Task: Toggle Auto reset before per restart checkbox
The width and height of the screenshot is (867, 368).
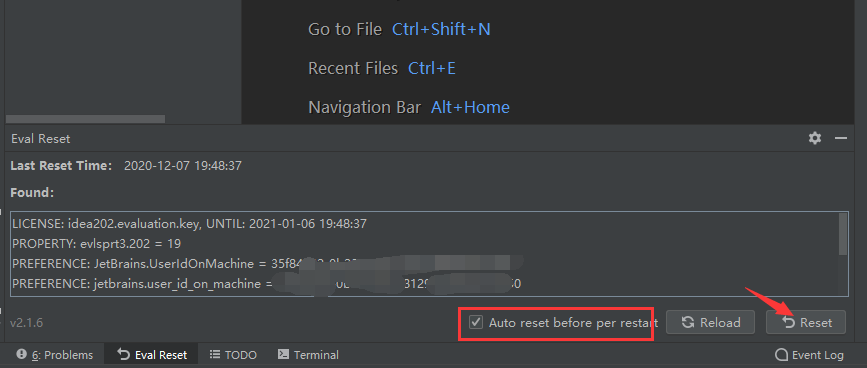Action: pos(476,322)
